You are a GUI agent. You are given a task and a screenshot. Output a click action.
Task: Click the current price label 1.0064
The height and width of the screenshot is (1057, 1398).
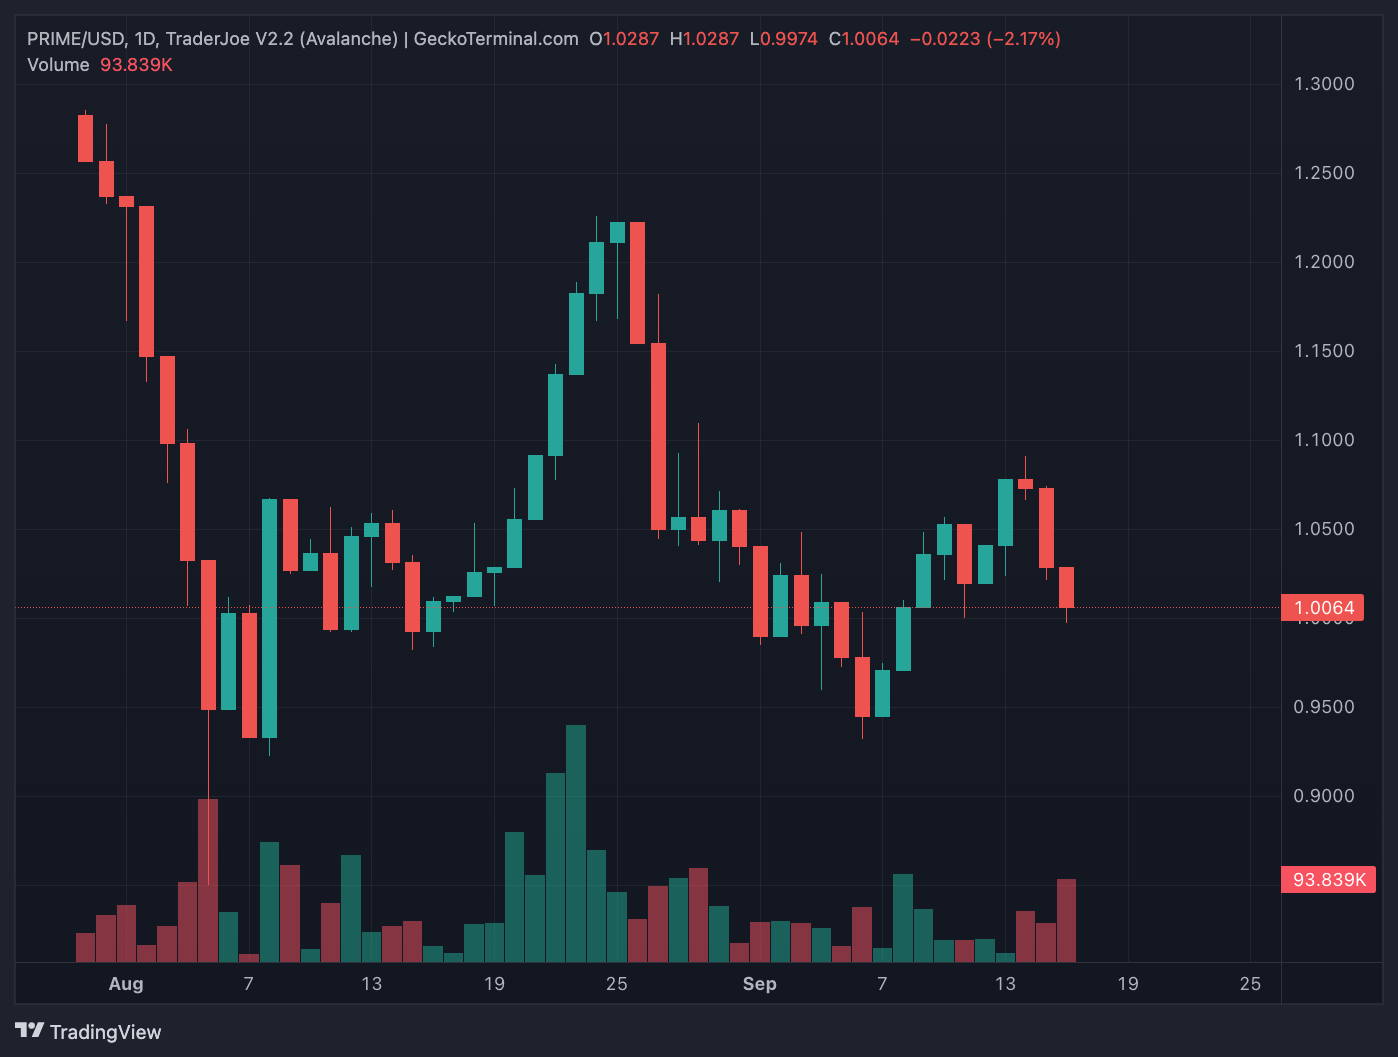[x=1323, y=608]
